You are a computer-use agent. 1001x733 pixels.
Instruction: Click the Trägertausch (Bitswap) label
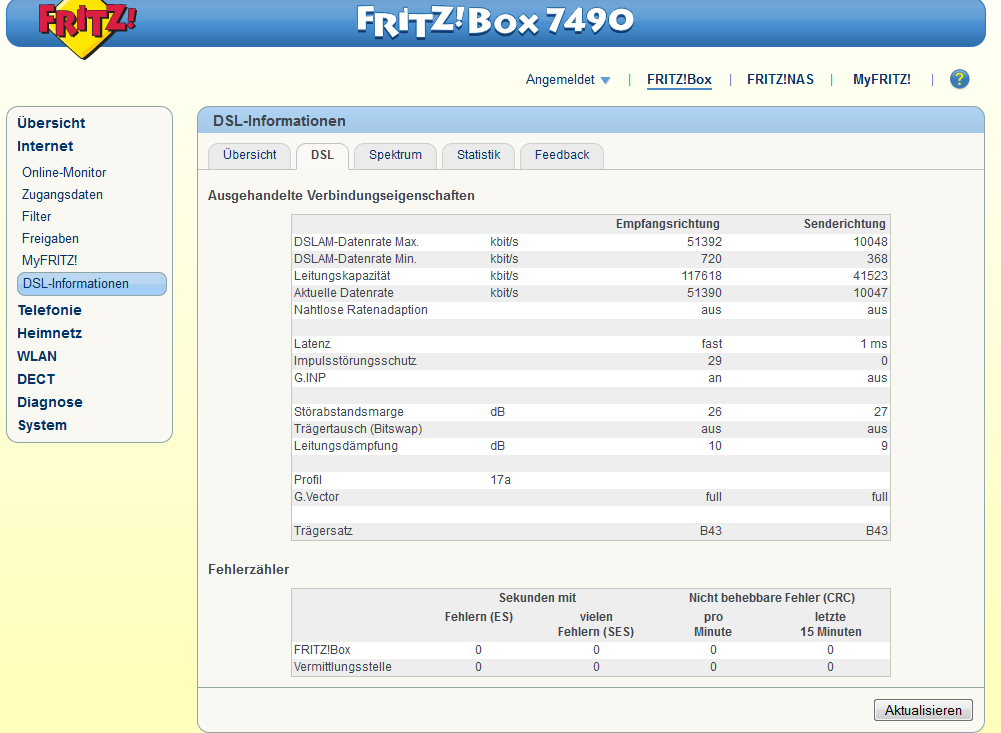[358, 429]
